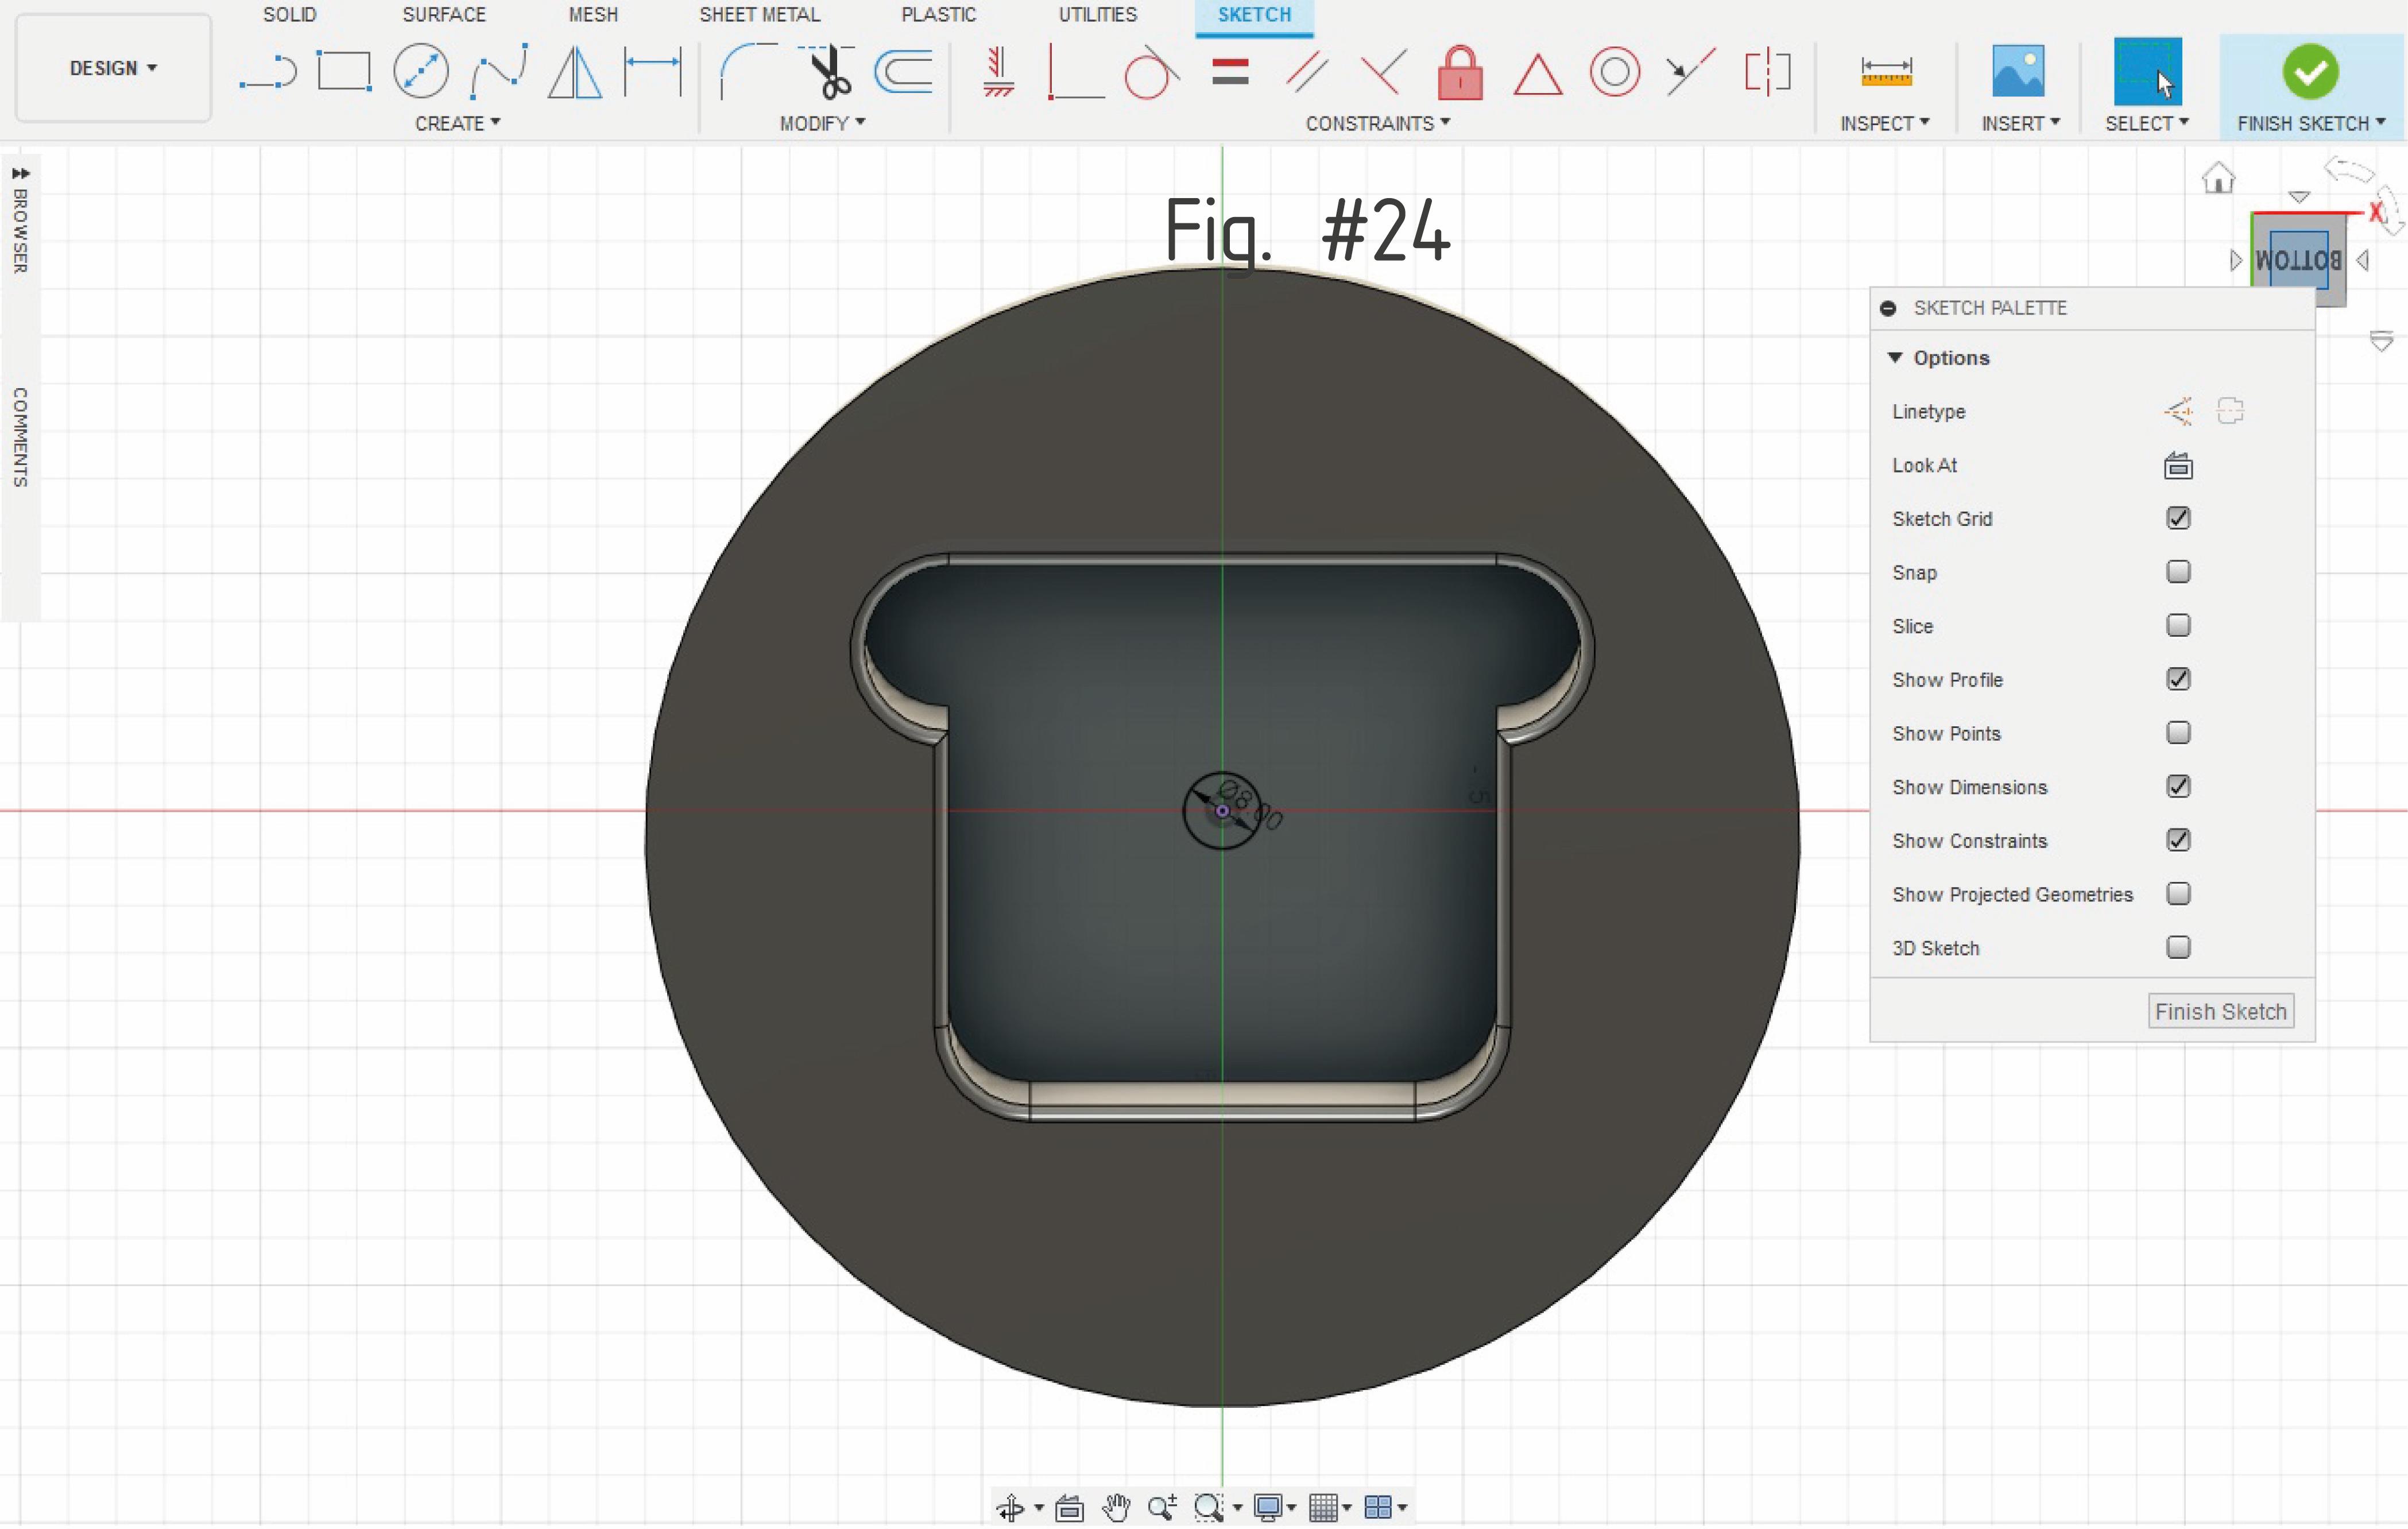Expand the CONSTRAINTS dropdown menu
The height and width of the screenshot is (1529, 2408).
(1377, 123)
